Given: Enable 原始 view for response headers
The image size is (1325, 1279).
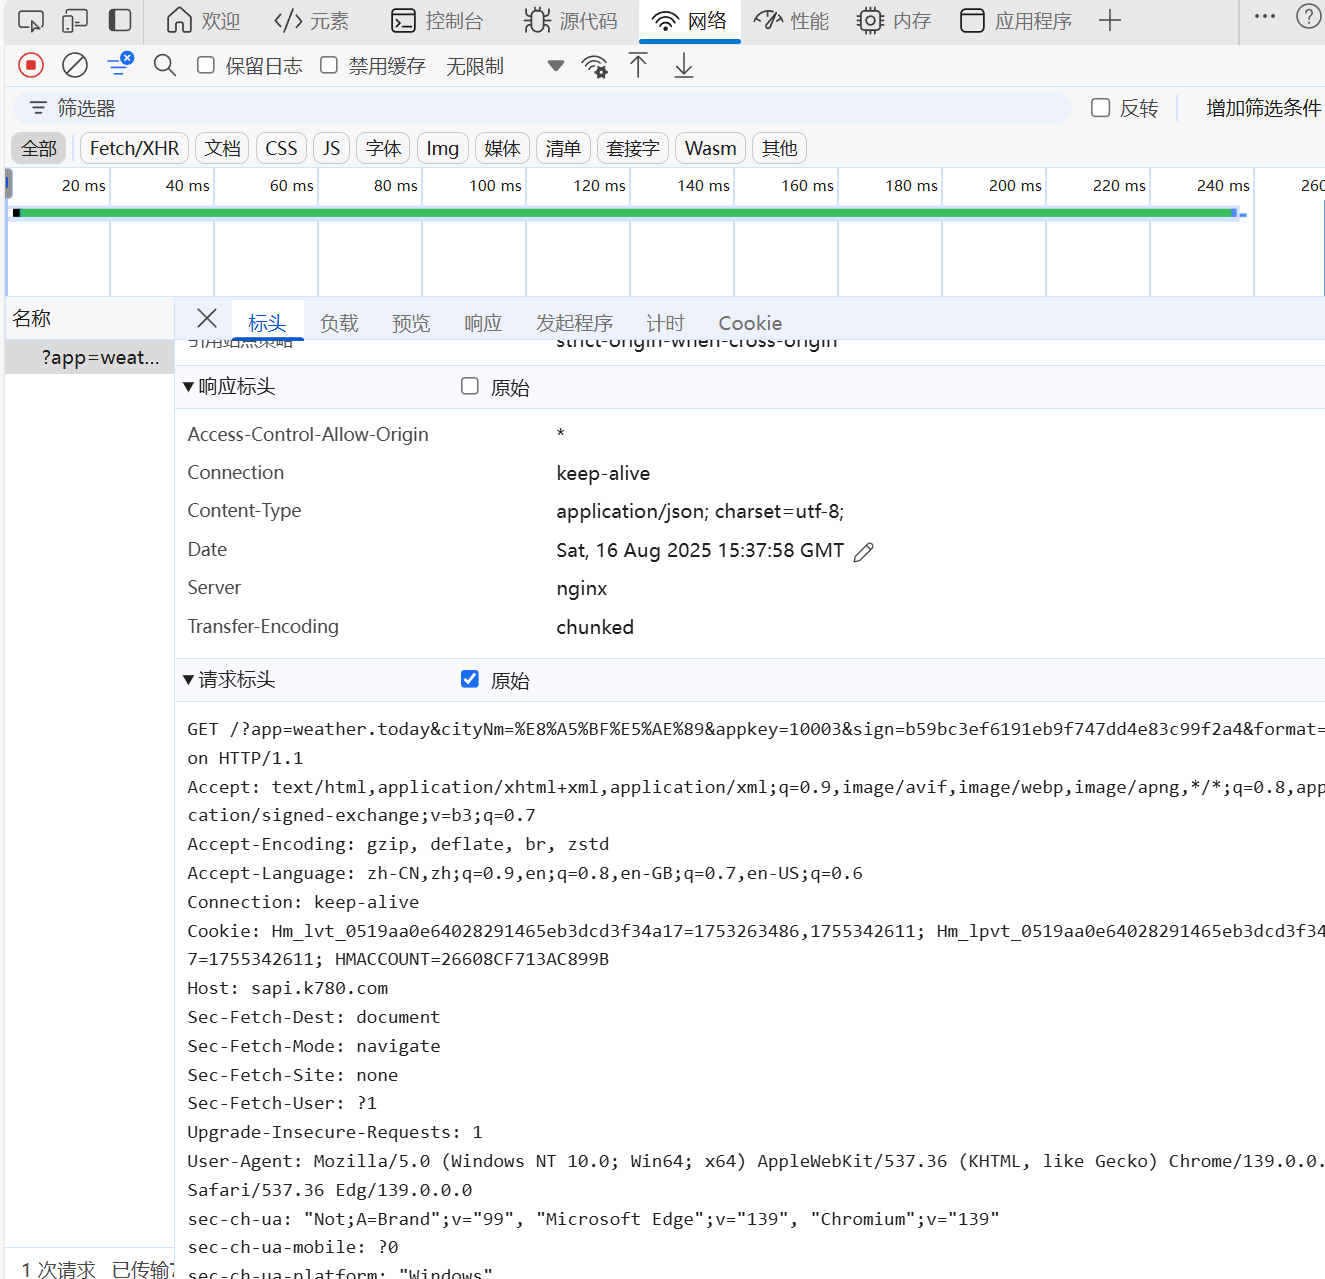Looking at the screenshot, I should click(x=470, y=386).
